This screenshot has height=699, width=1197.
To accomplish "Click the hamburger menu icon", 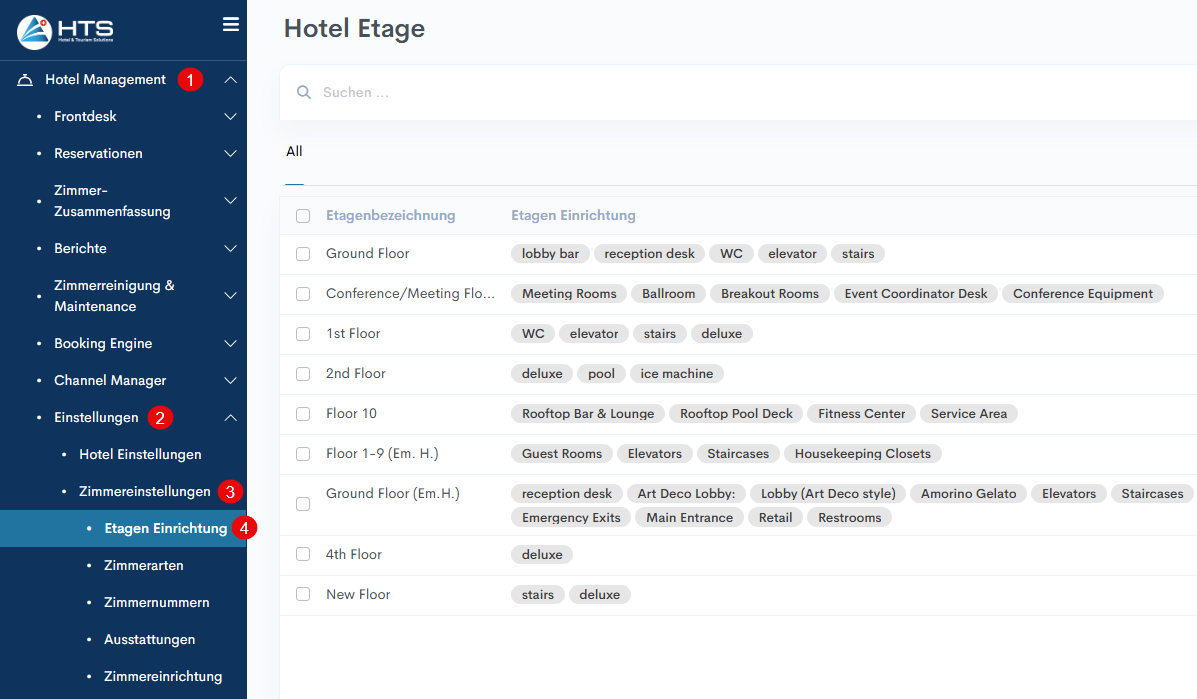I will pos(231,24).
